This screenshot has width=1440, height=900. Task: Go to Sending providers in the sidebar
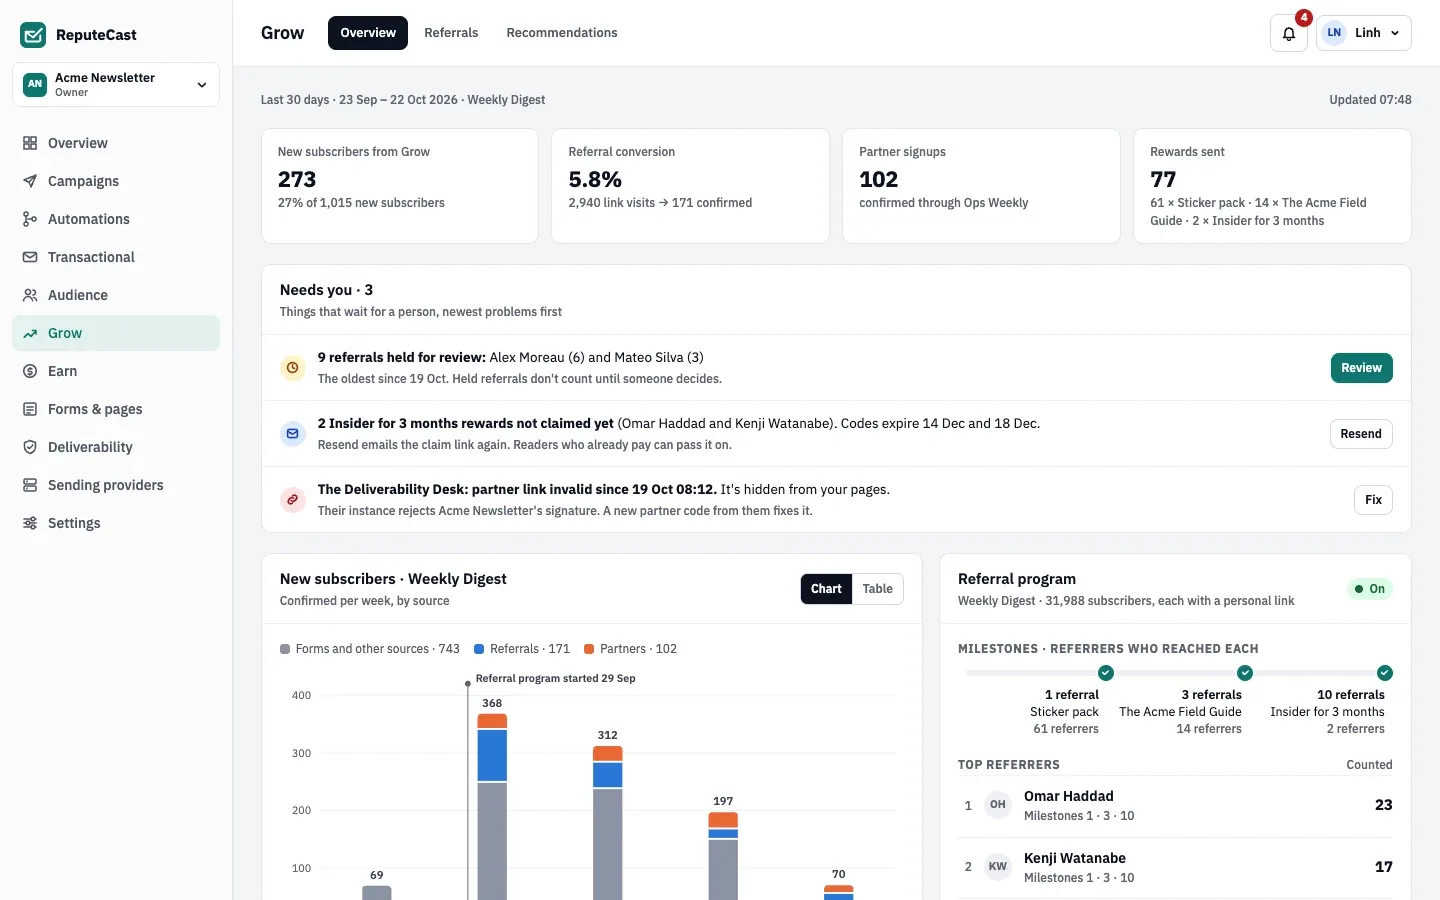pos(116,485)
